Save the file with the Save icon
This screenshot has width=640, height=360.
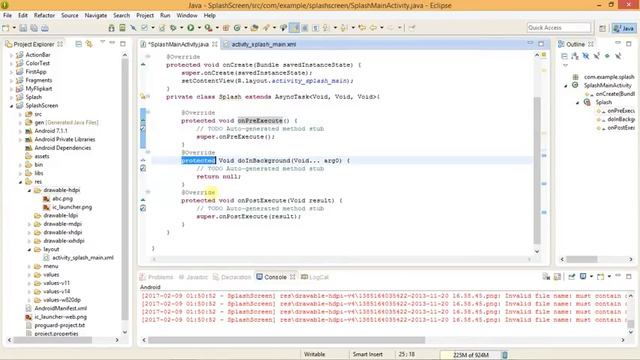pos(23,28)
